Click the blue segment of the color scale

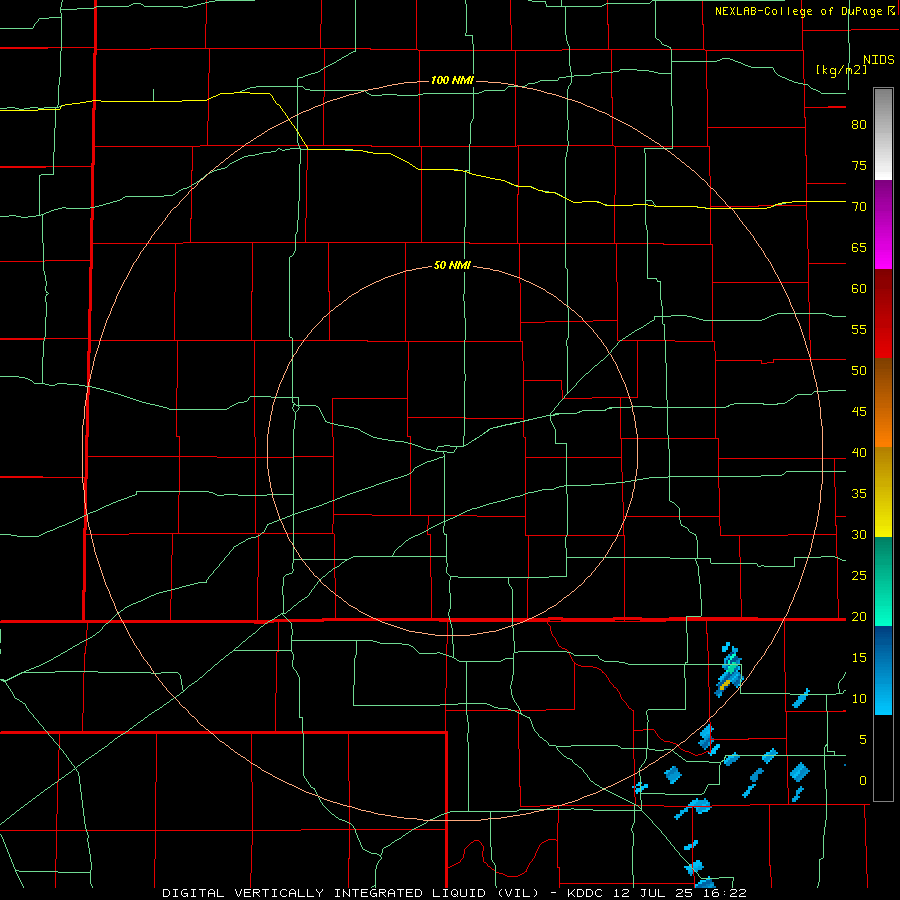(x=883, y=670)
